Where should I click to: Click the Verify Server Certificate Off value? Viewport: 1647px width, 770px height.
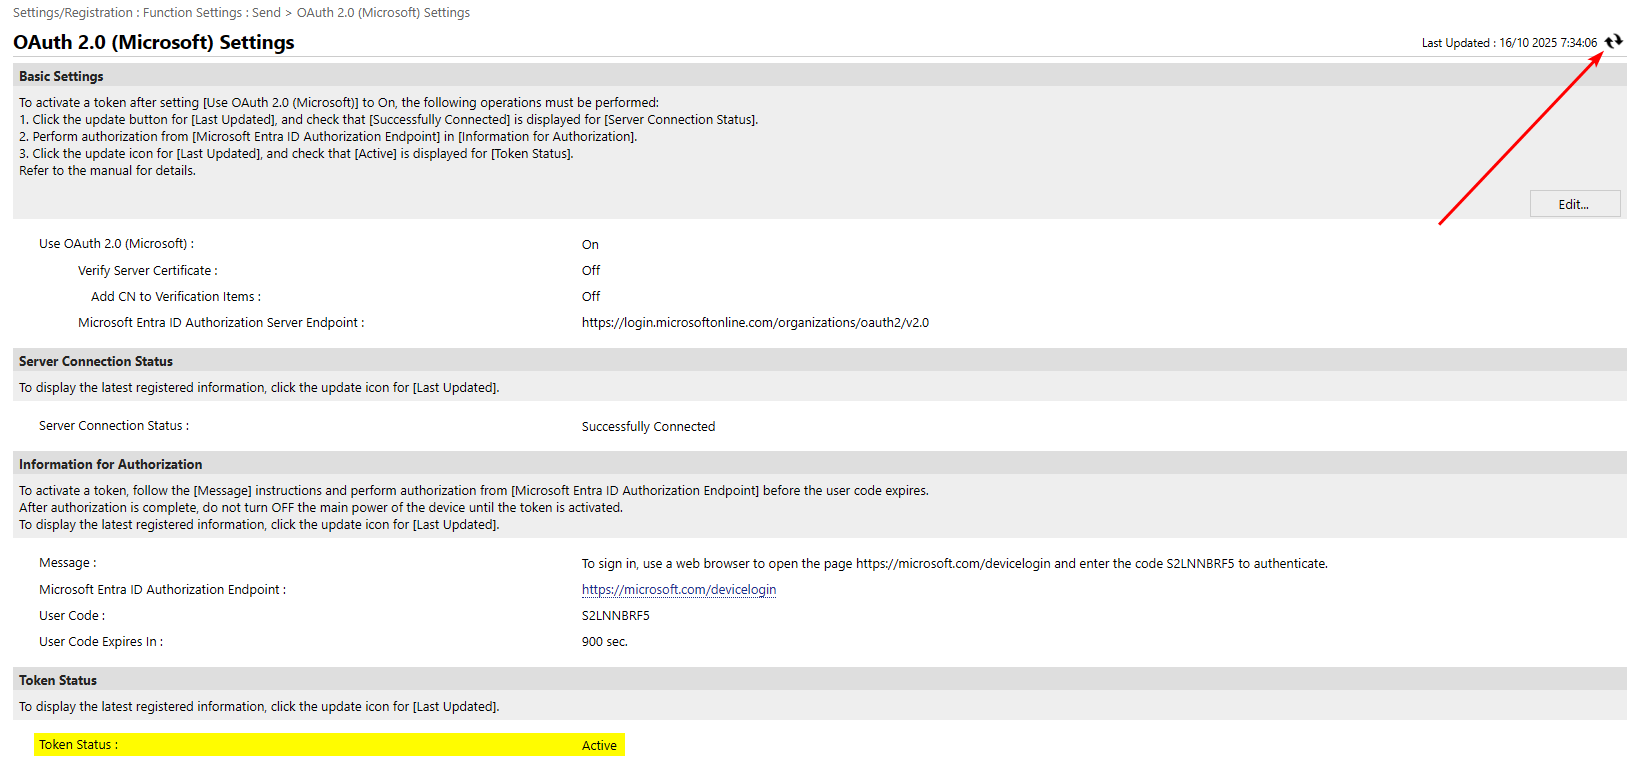[x=591, y=271]
